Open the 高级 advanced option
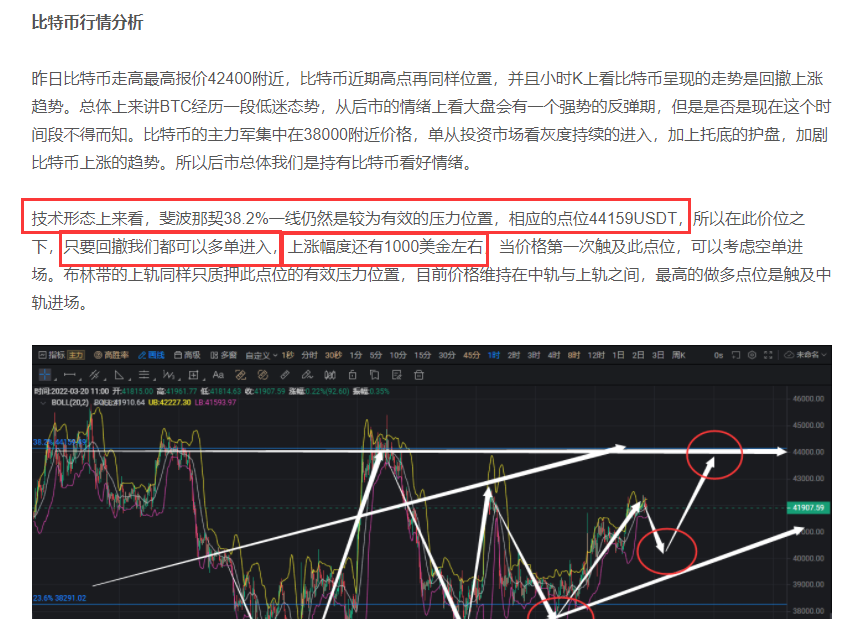This screenshot has height=619, width=844. click(x=187, y=355)
